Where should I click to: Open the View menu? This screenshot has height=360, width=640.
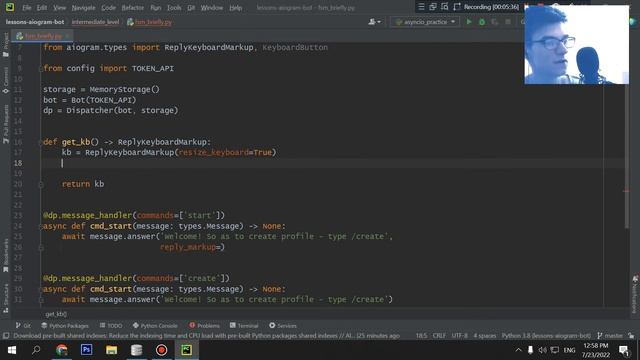click(x=60, y=8)
